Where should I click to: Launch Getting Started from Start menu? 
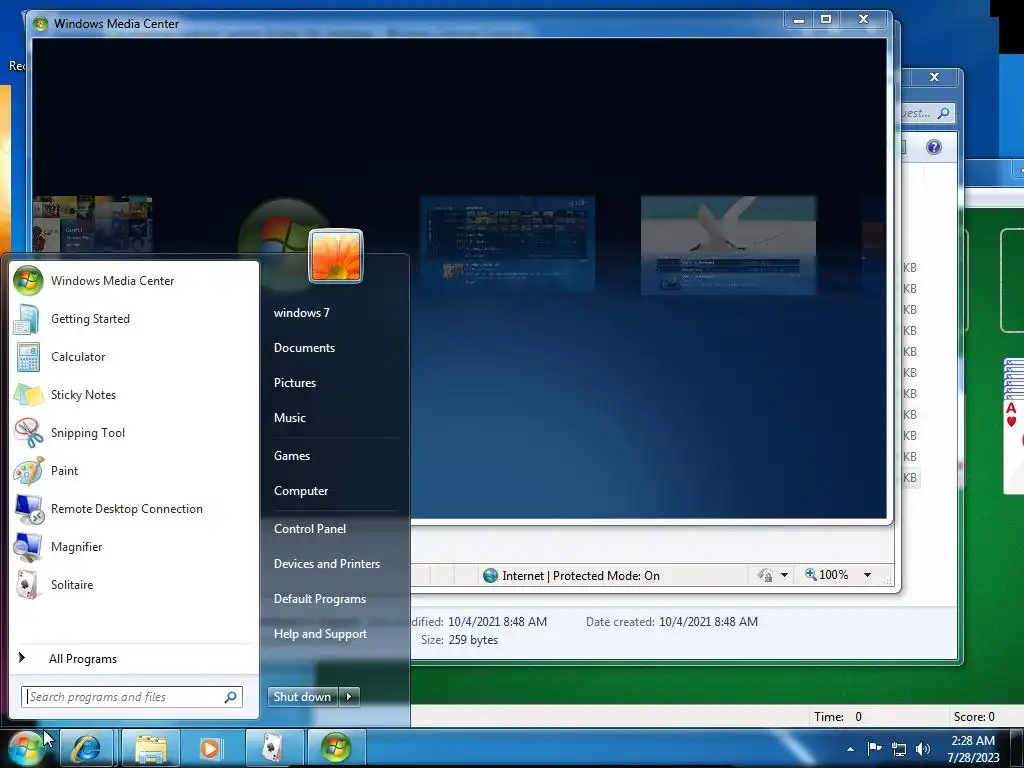tap(135, 319)
